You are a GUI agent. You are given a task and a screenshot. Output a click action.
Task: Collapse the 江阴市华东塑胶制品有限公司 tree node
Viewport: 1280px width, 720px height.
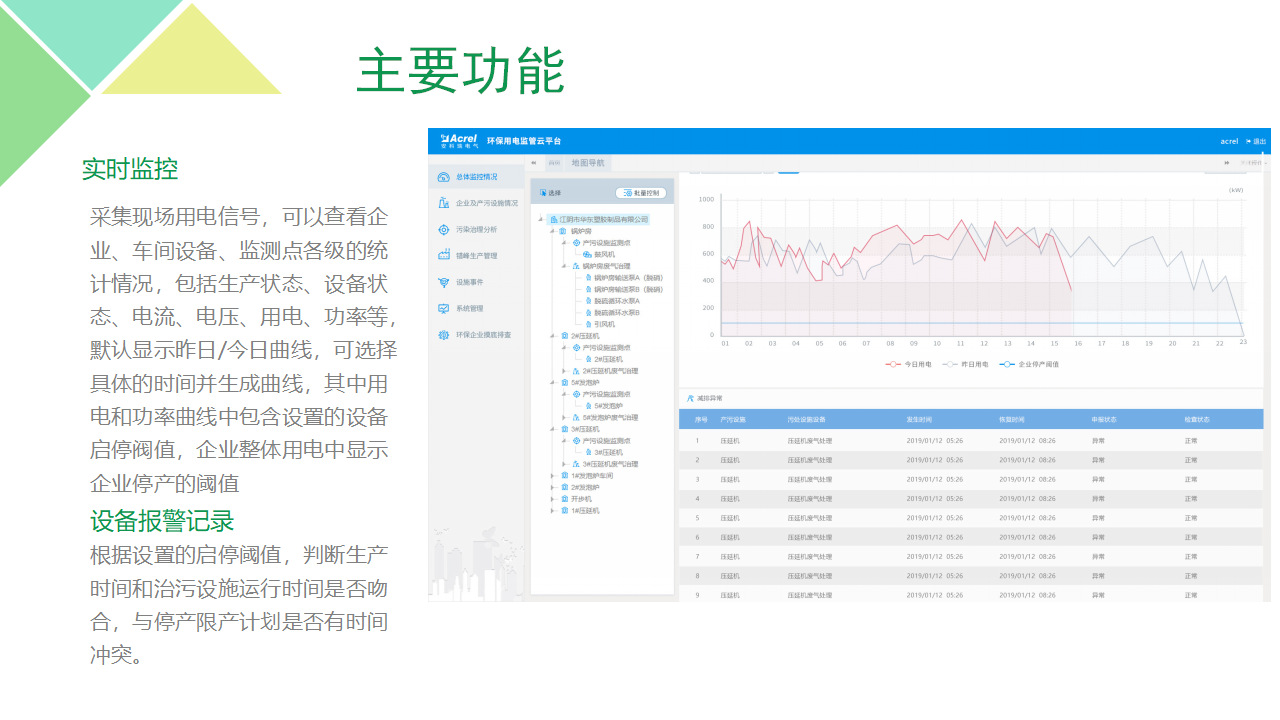tap(540, 219)
